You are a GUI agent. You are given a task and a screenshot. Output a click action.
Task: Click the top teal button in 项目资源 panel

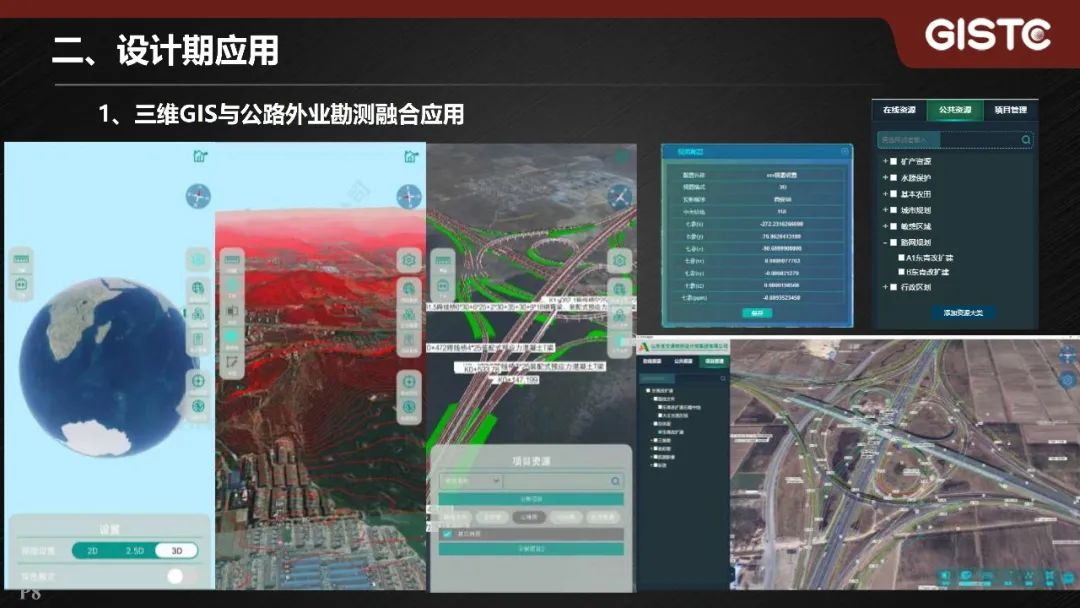[x=531, y=499]
